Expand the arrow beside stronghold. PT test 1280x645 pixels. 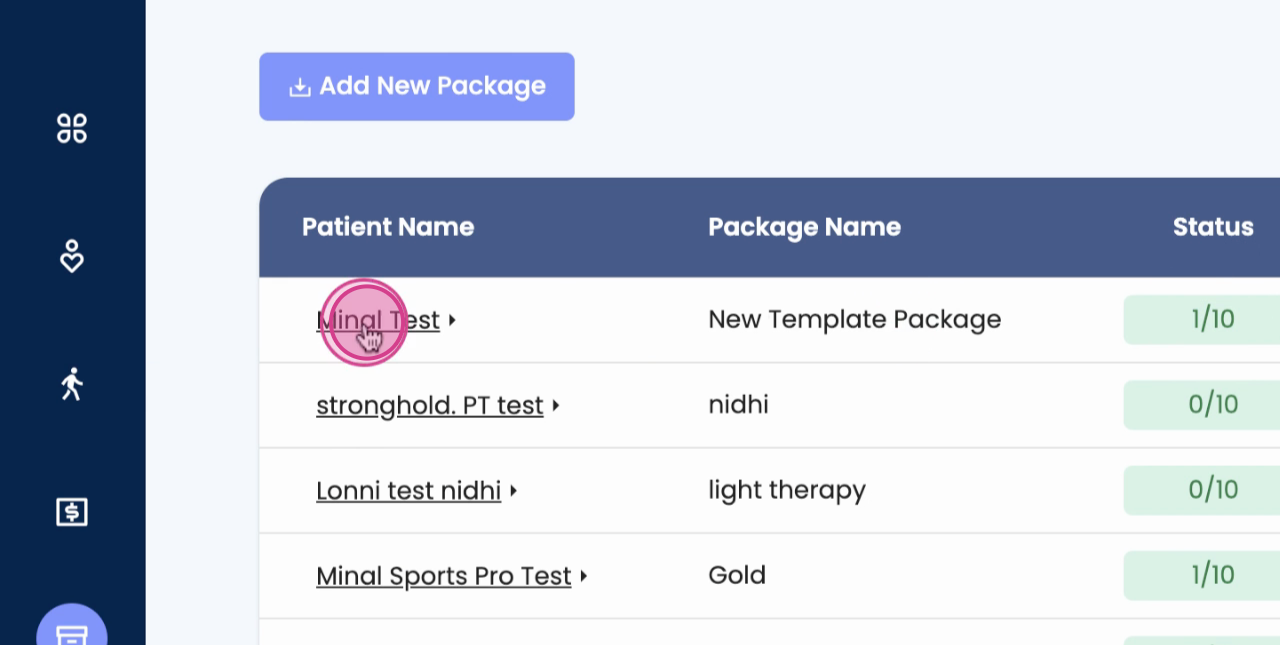pos(556,405)
